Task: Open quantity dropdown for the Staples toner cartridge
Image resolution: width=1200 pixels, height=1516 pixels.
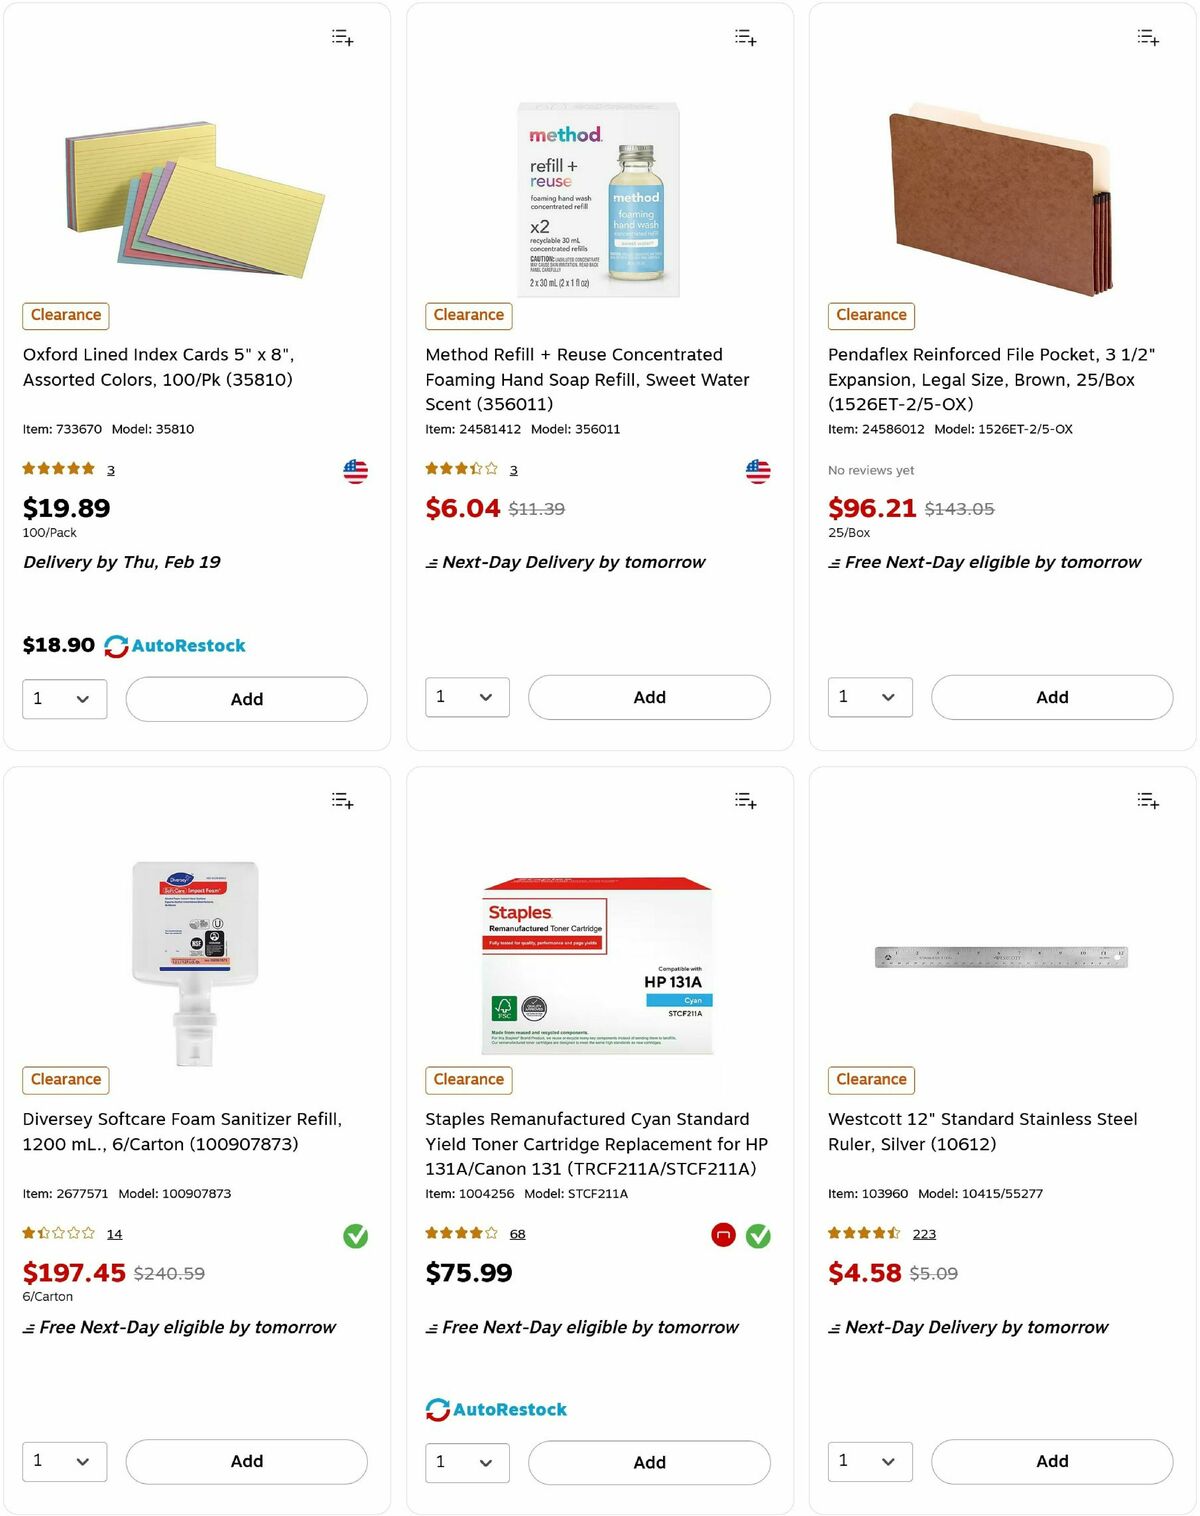Action: tap(466, 1461)
